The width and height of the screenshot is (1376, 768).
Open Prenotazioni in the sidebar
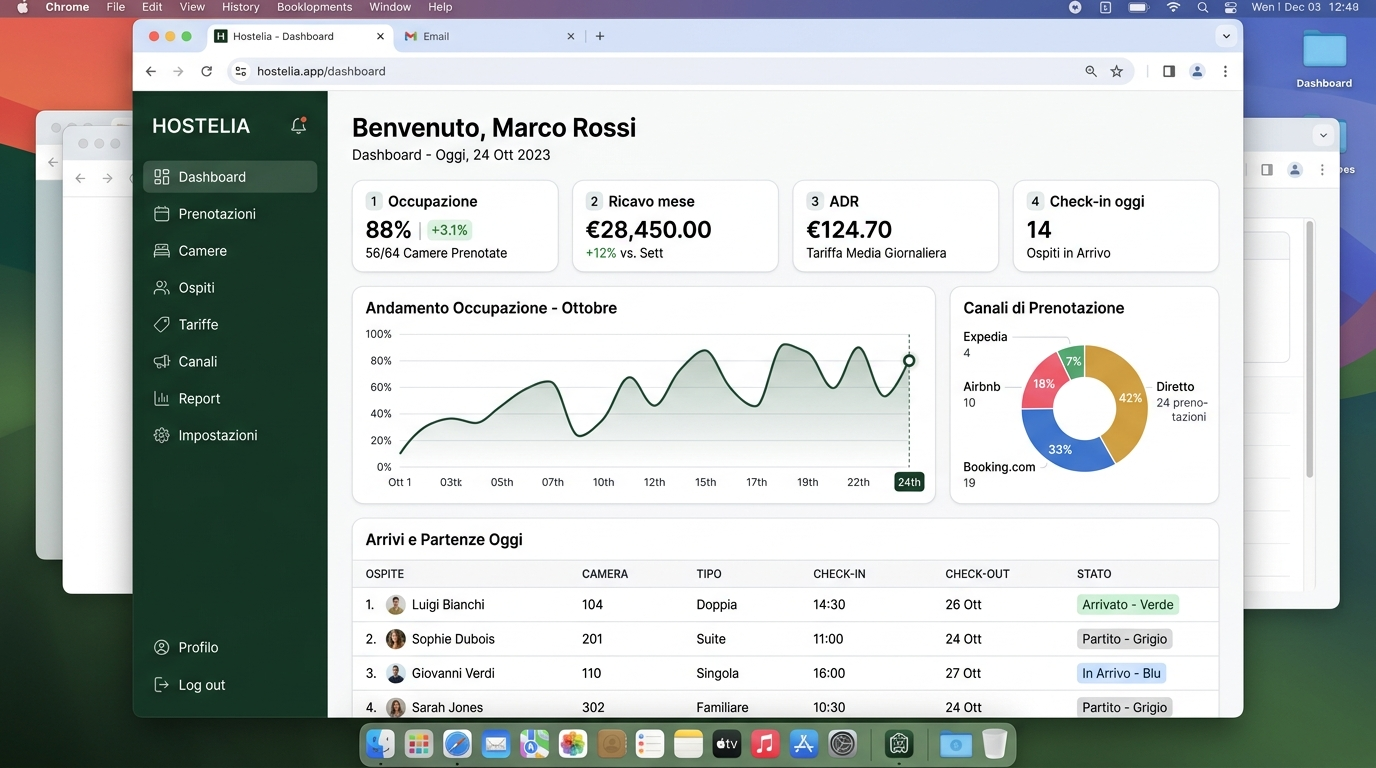[x=230, y=214]
